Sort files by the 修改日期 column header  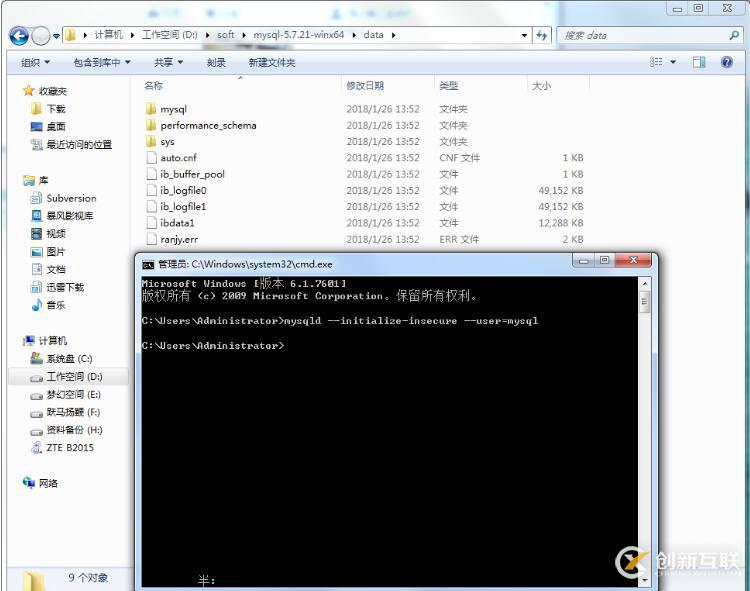point(365,86)
